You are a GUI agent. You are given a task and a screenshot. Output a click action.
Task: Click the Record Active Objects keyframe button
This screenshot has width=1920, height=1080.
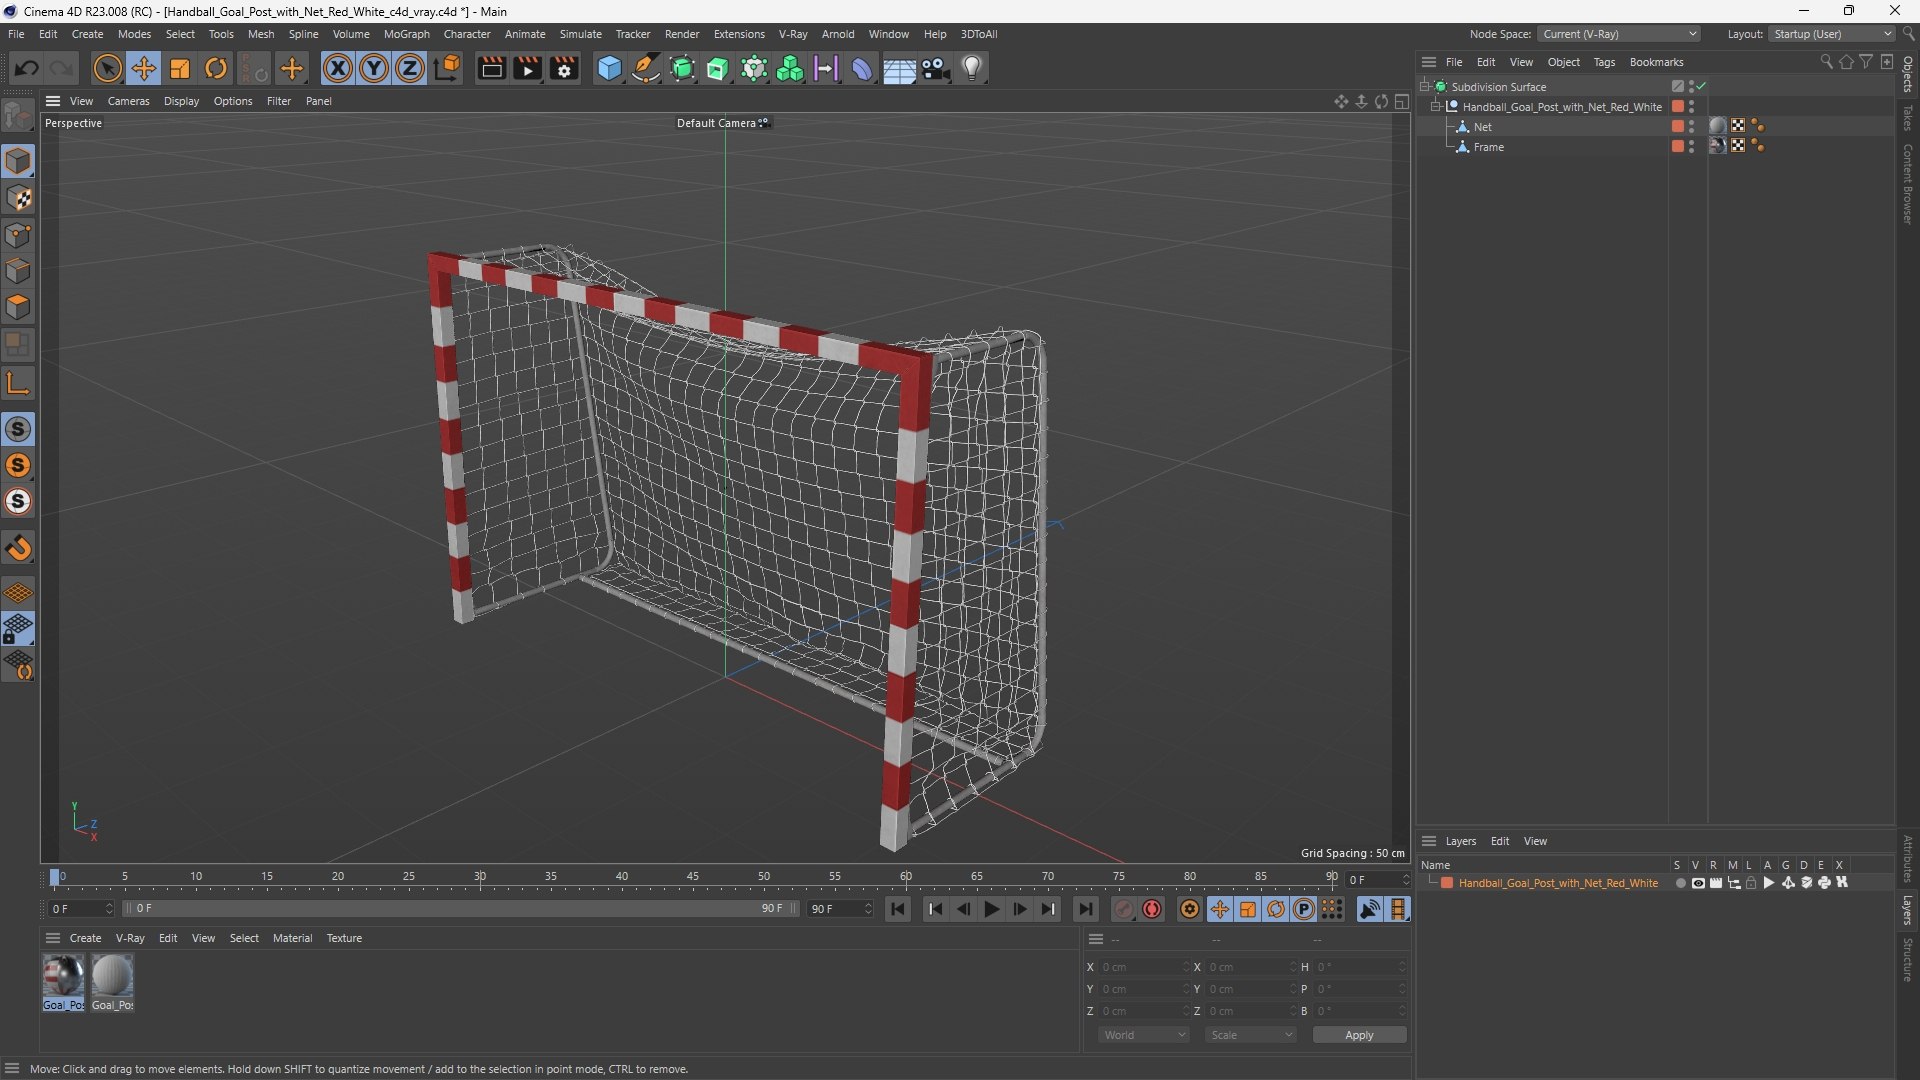coord(1124,909)
